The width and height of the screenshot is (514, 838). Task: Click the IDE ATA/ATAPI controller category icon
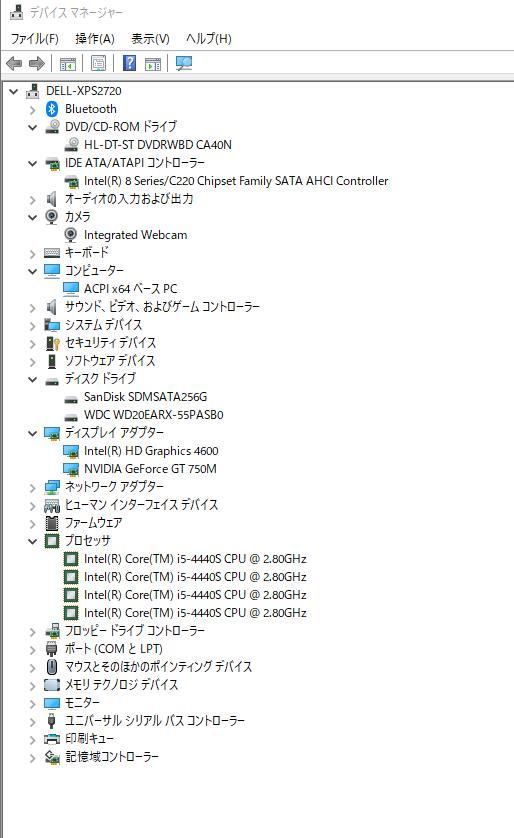(52, 163)
